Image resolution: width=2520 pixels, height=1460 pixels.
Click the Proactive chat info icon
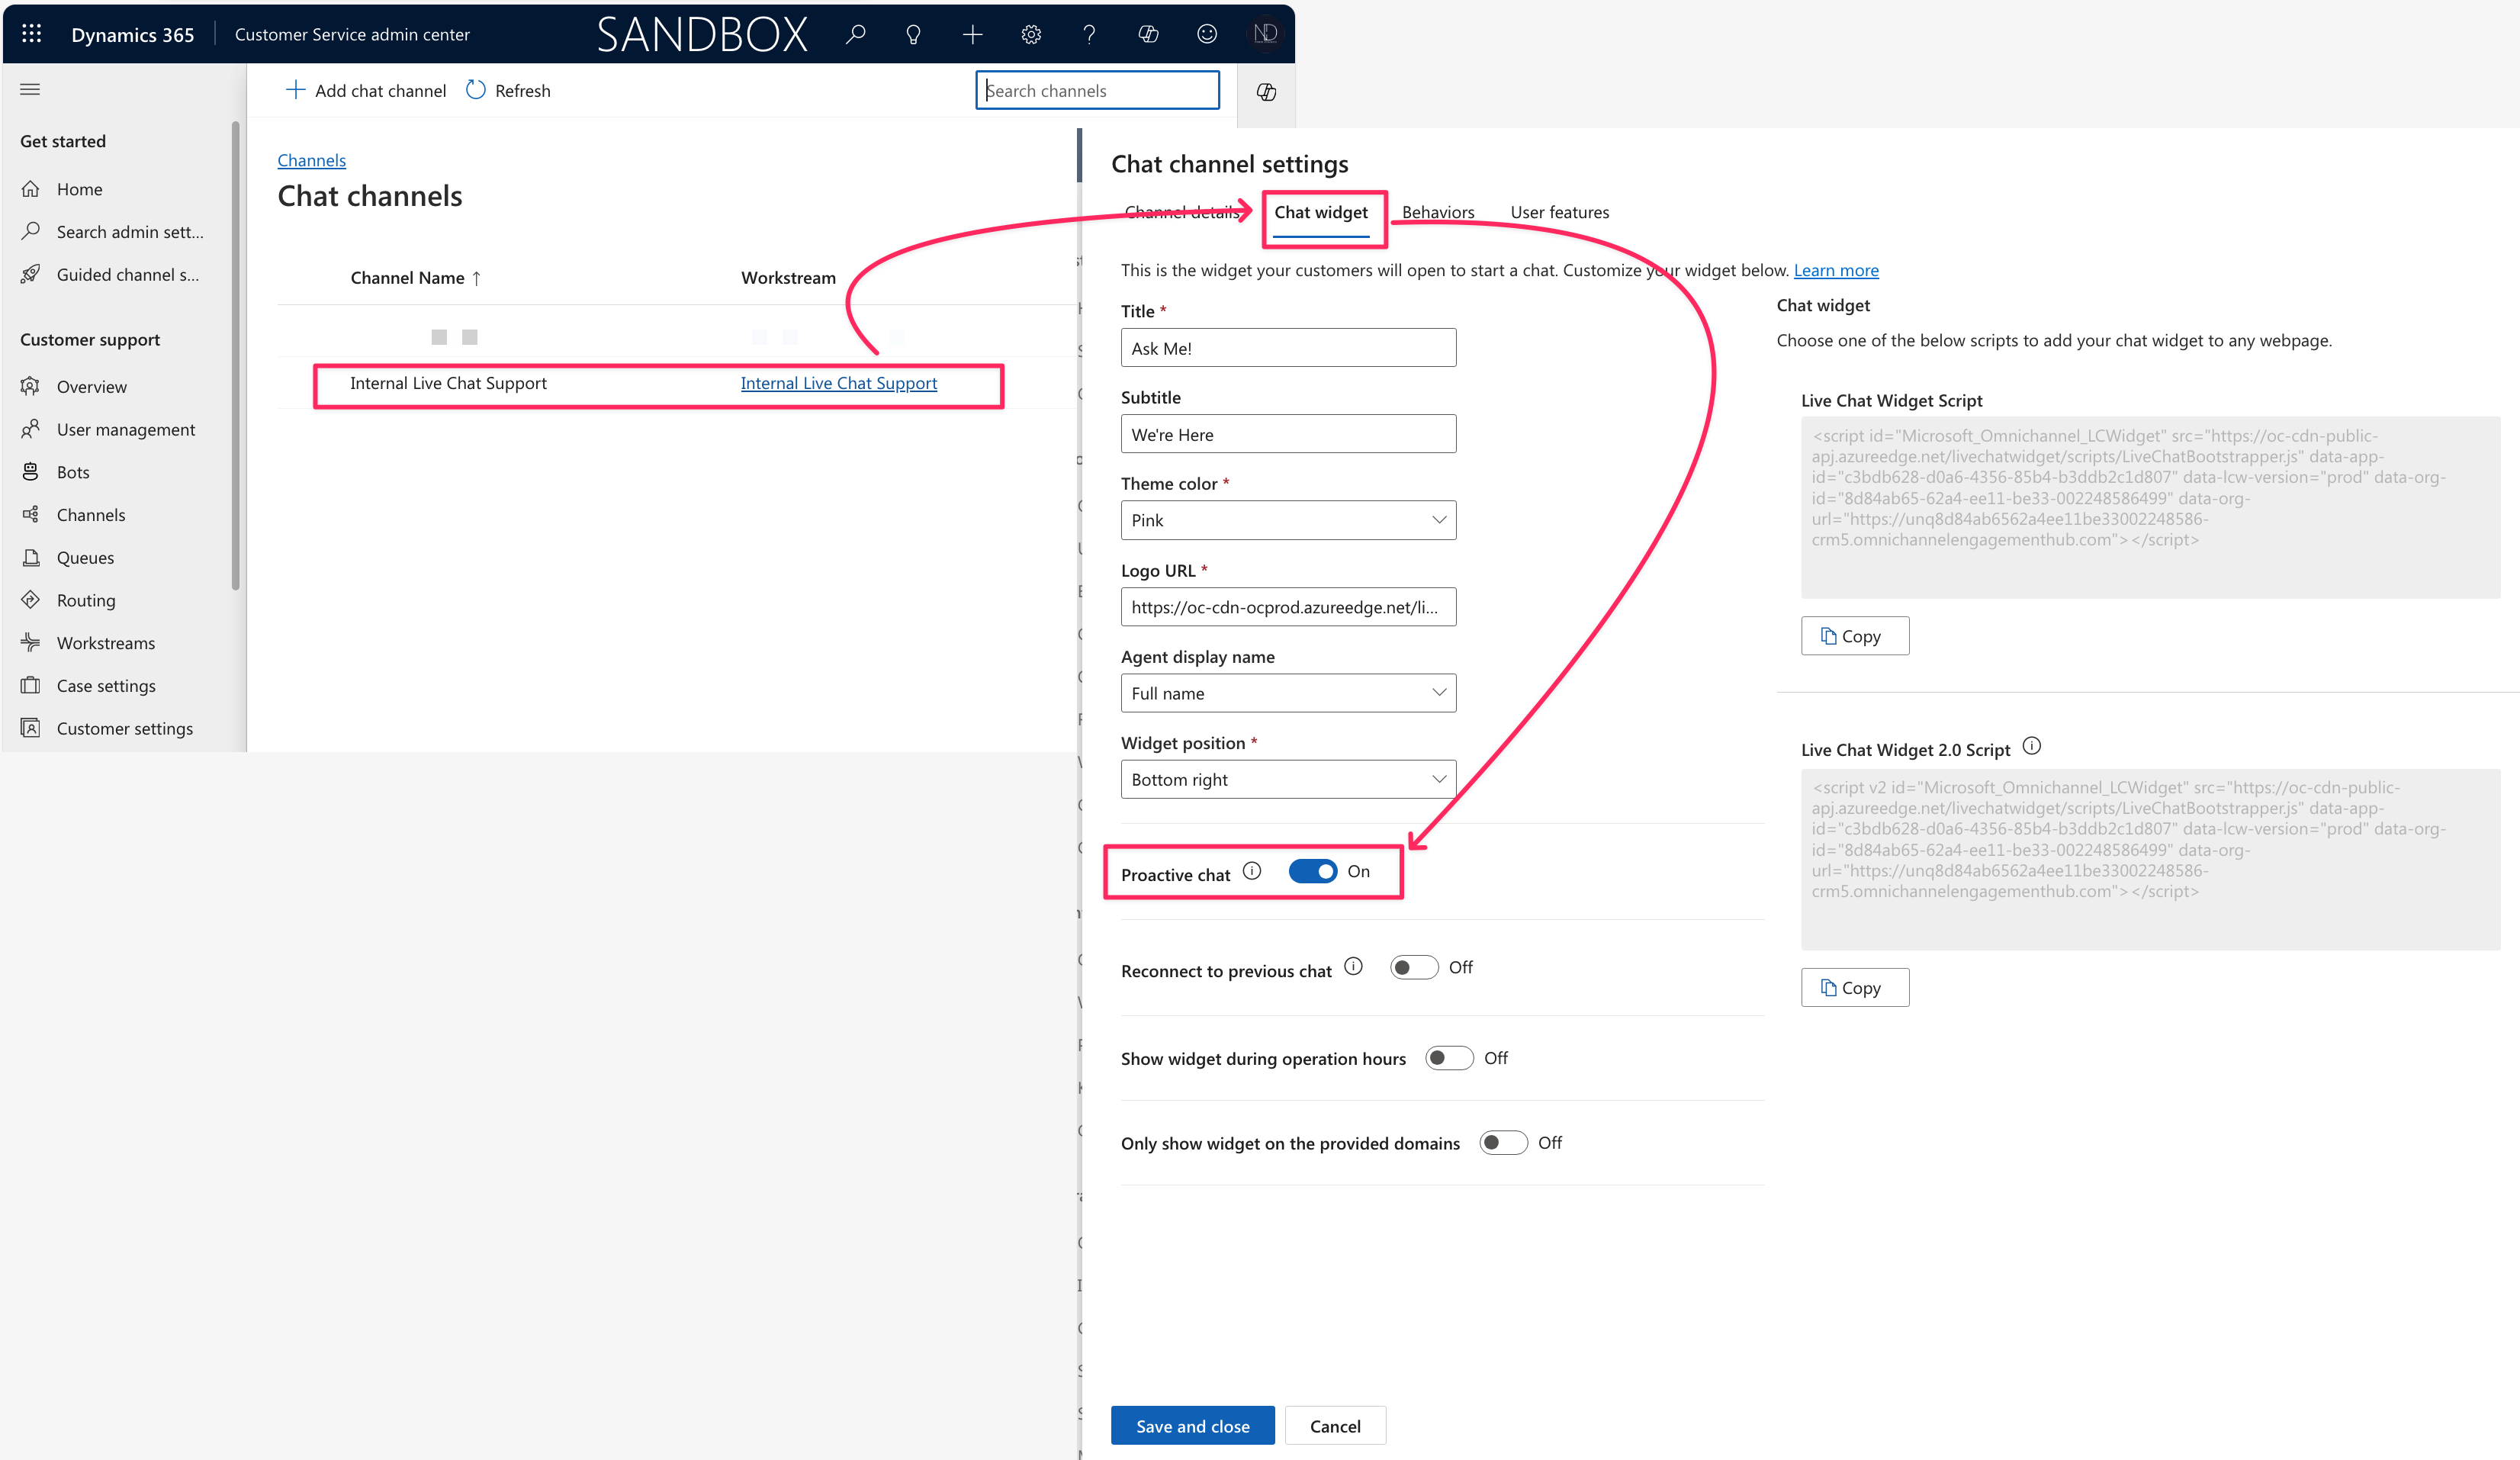click(1252, 871)
